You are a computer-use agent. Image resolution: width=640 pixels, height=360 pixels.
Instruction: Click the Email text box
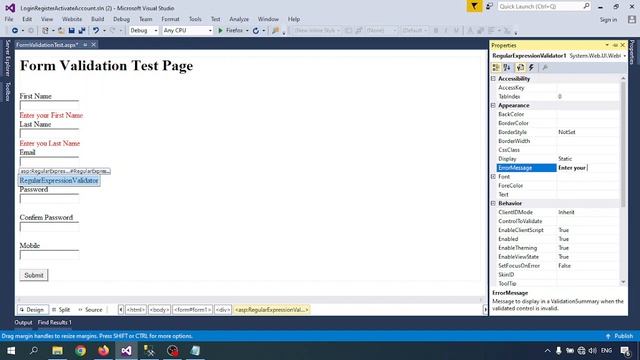(49, 161)
